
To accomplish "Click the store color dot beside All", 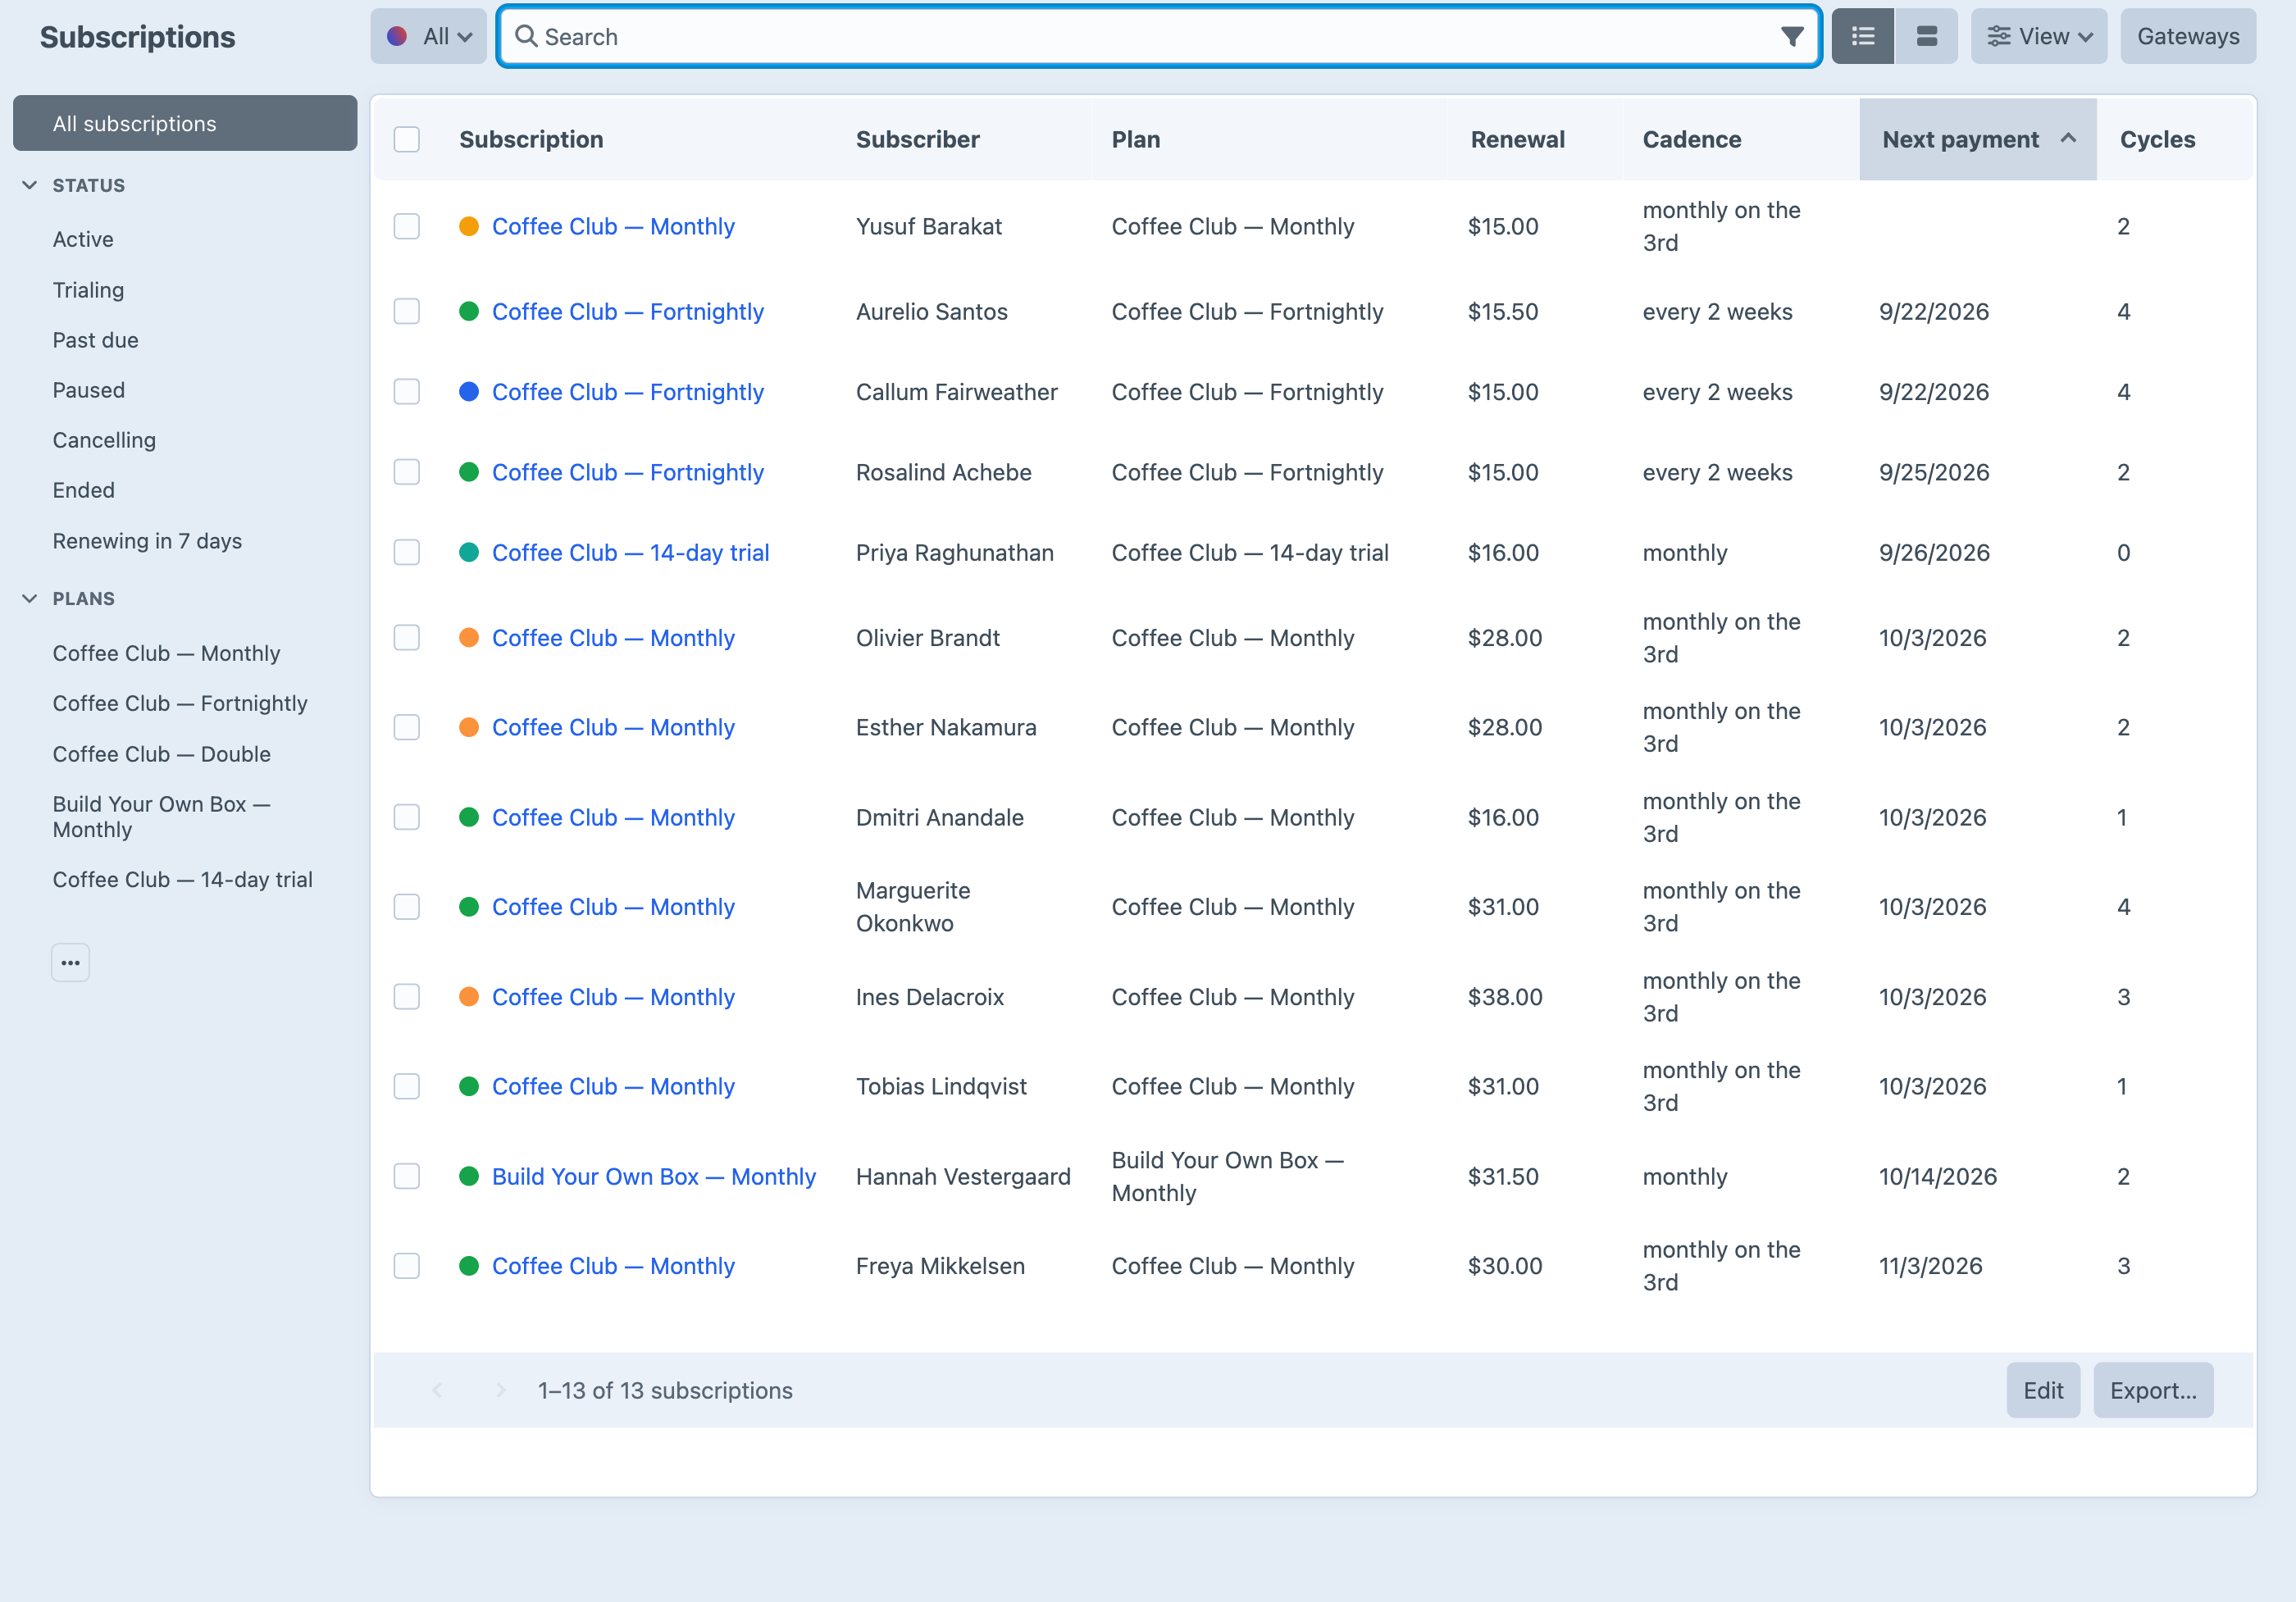I will pos(397,37).
